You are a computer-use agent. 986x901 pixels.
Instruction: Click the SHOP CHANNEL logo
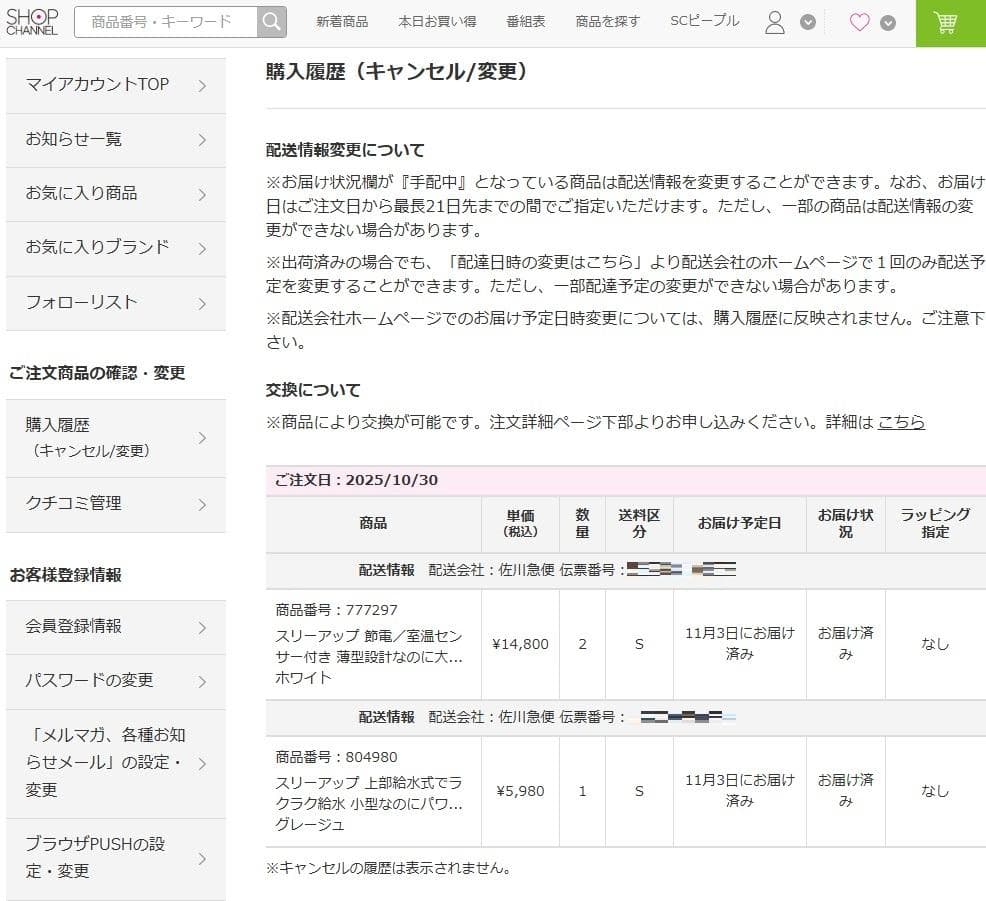pyautogui.click(x=33, y=21)
